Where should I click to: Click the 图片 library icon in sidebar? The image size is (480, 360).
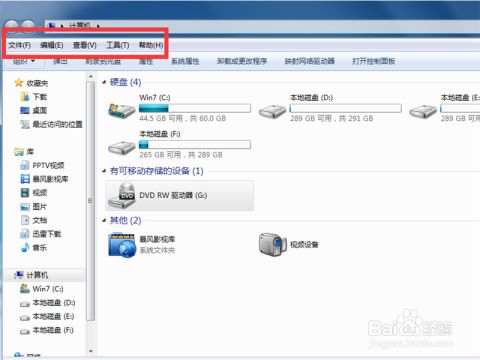click(25, 207)
